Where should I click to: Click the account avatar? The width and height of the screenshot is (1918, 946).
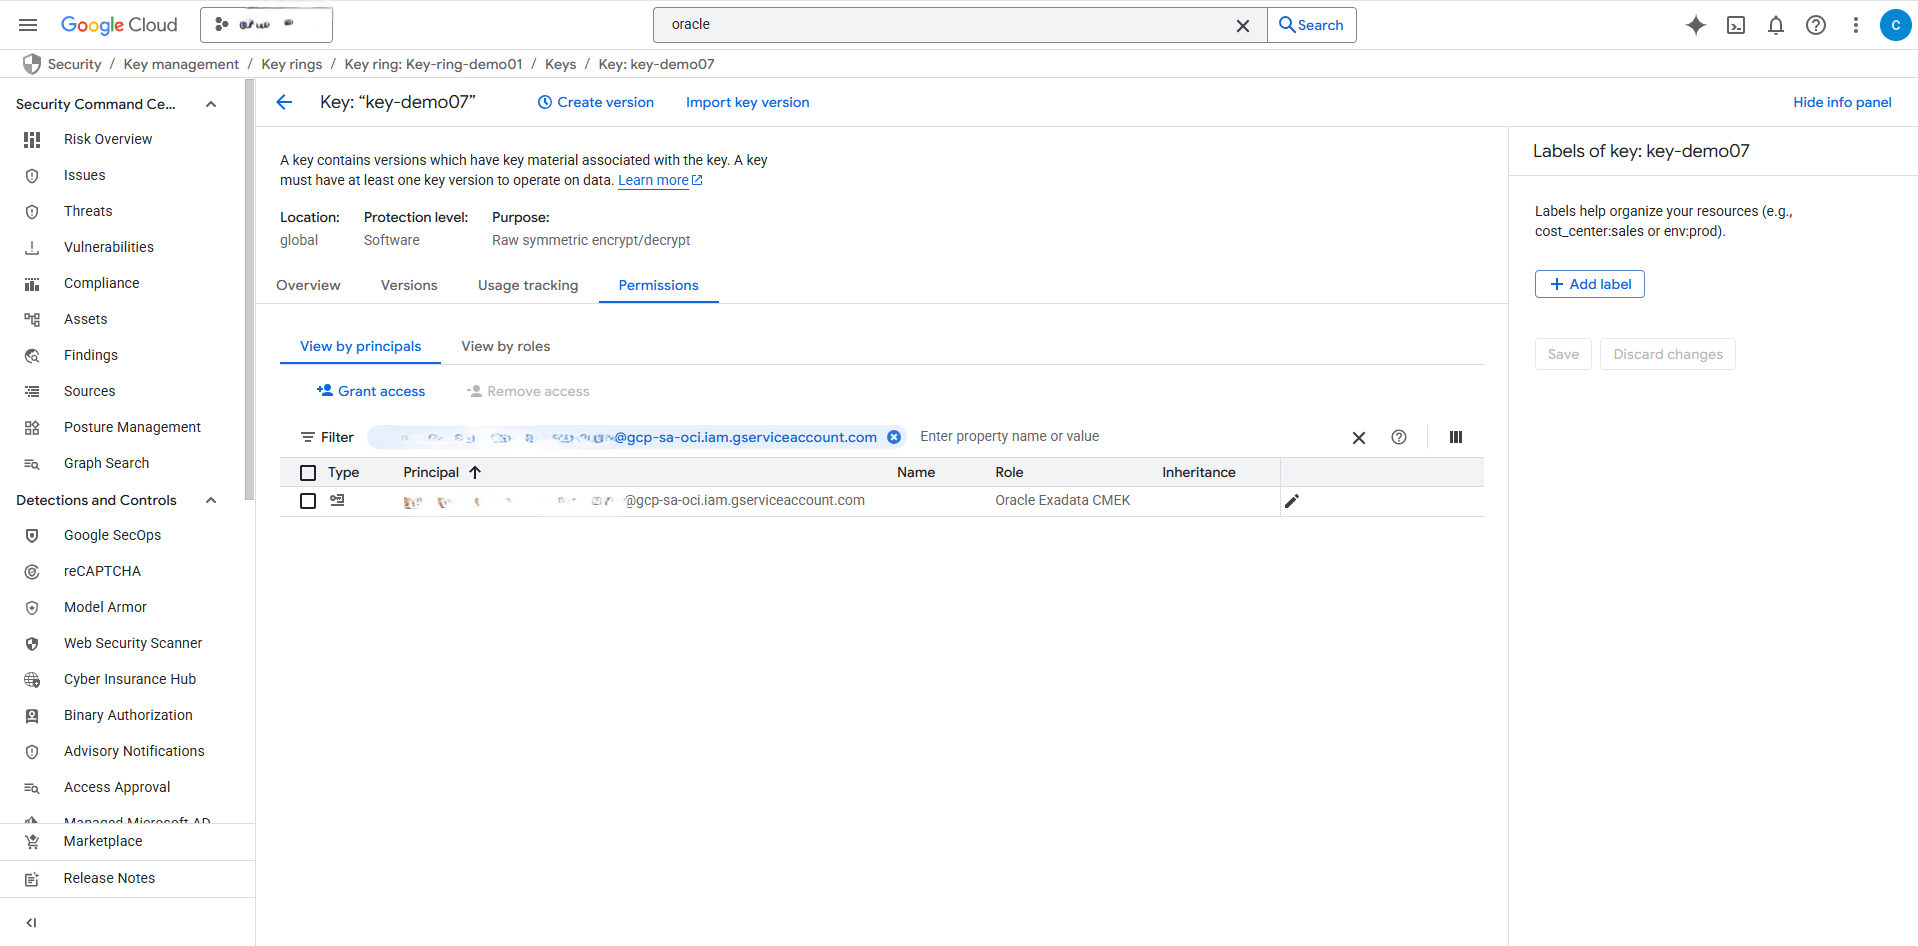[x=1895, y=25]
